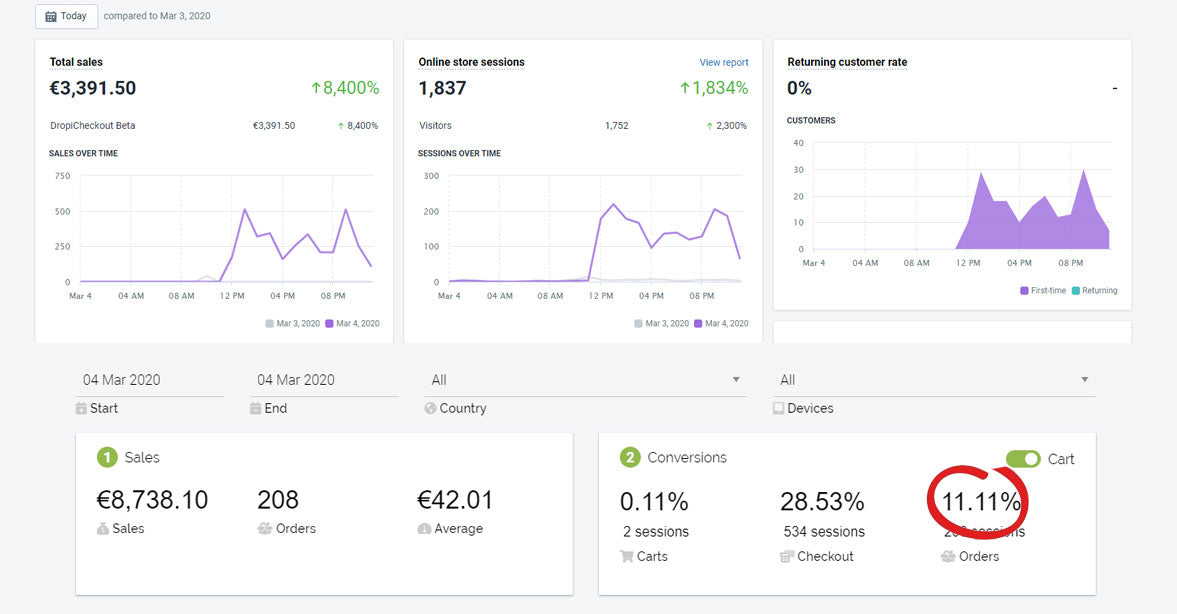Image resolution: width=1177 pixels, height=614 pixels.
Task: Open View report link for store sessions
Action: [724, 62]
